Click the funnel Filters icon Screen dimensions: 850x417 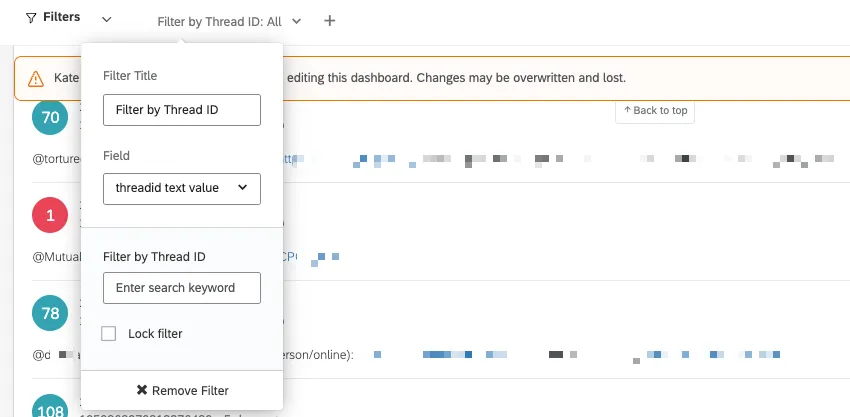click(x=31, y=18)
